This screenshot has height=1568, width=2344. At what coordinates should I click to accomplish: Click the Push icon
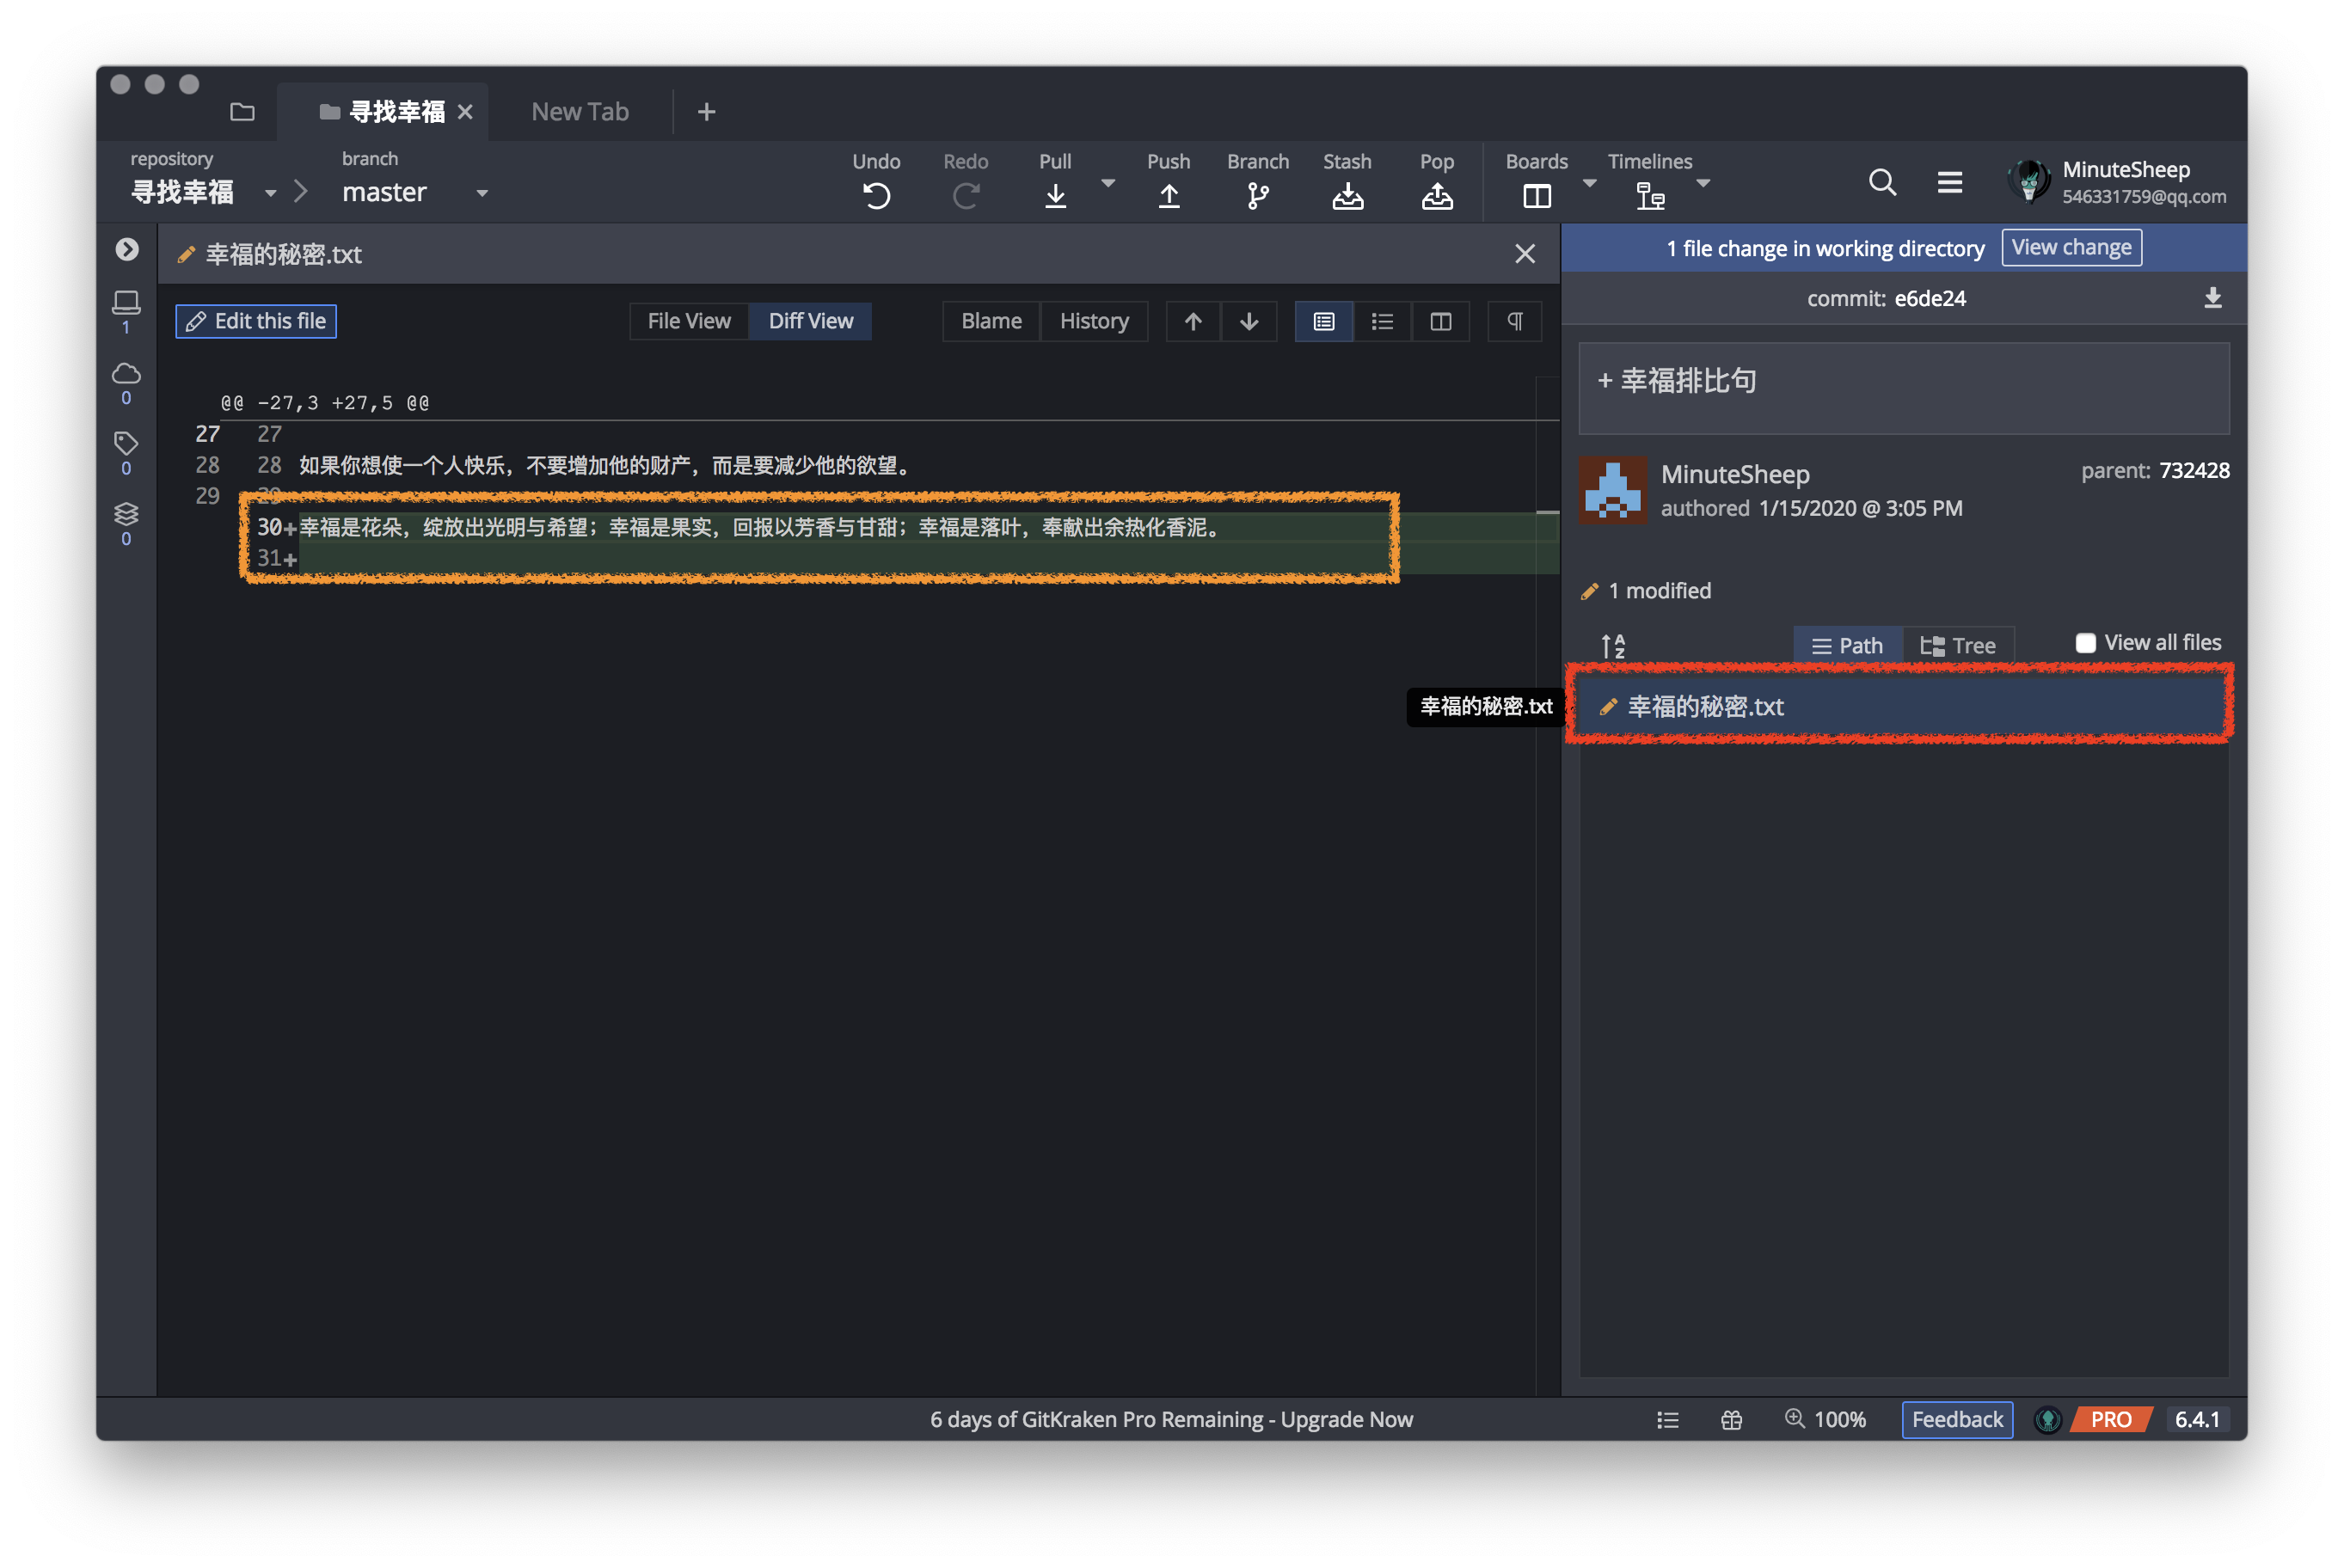click(1168, 195)
